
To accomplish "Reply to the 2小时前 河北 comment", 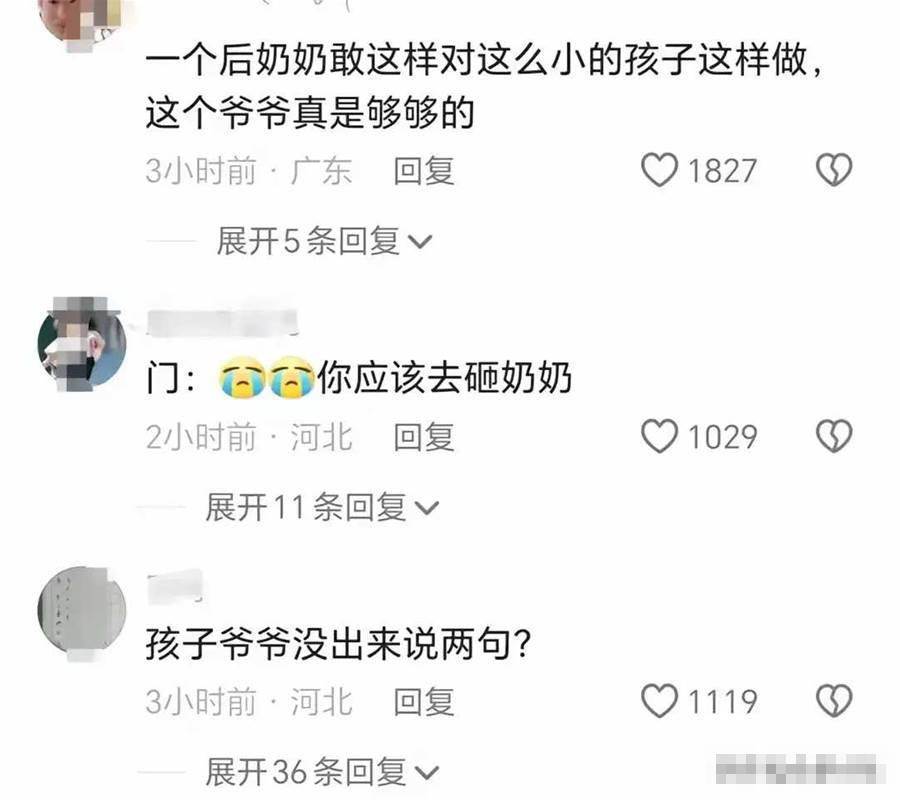I will [x=424, y=437].
